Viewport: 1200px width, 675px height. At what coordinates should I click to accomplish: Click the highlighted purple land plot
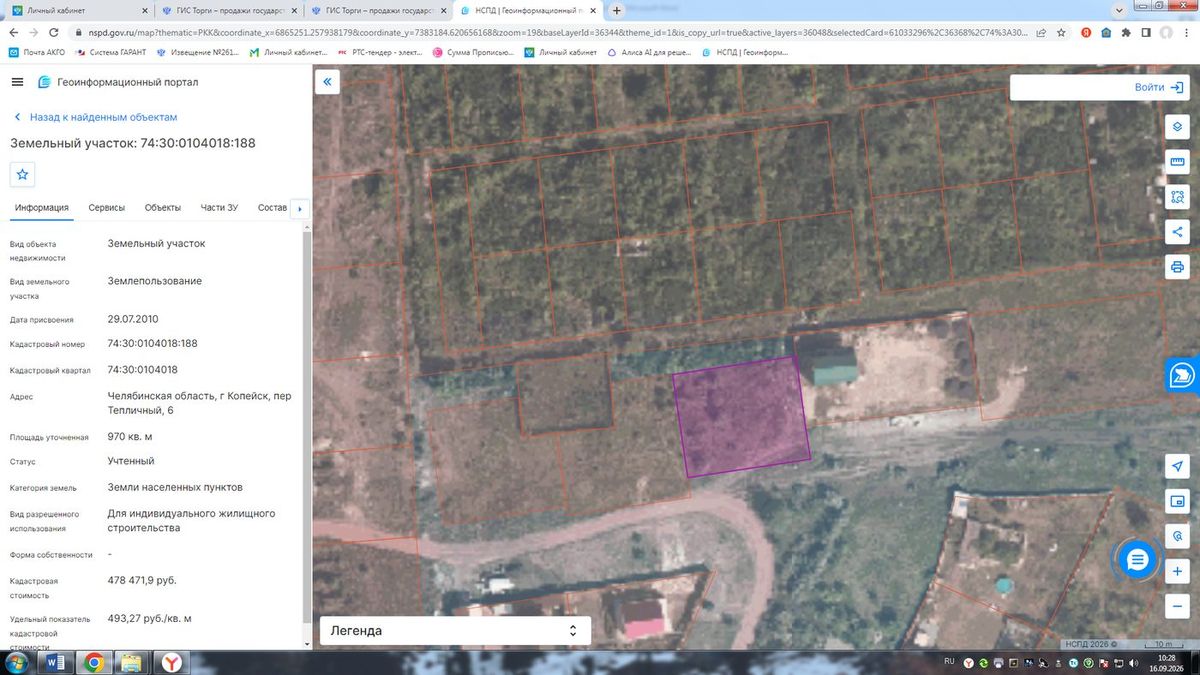coord(741,415)
